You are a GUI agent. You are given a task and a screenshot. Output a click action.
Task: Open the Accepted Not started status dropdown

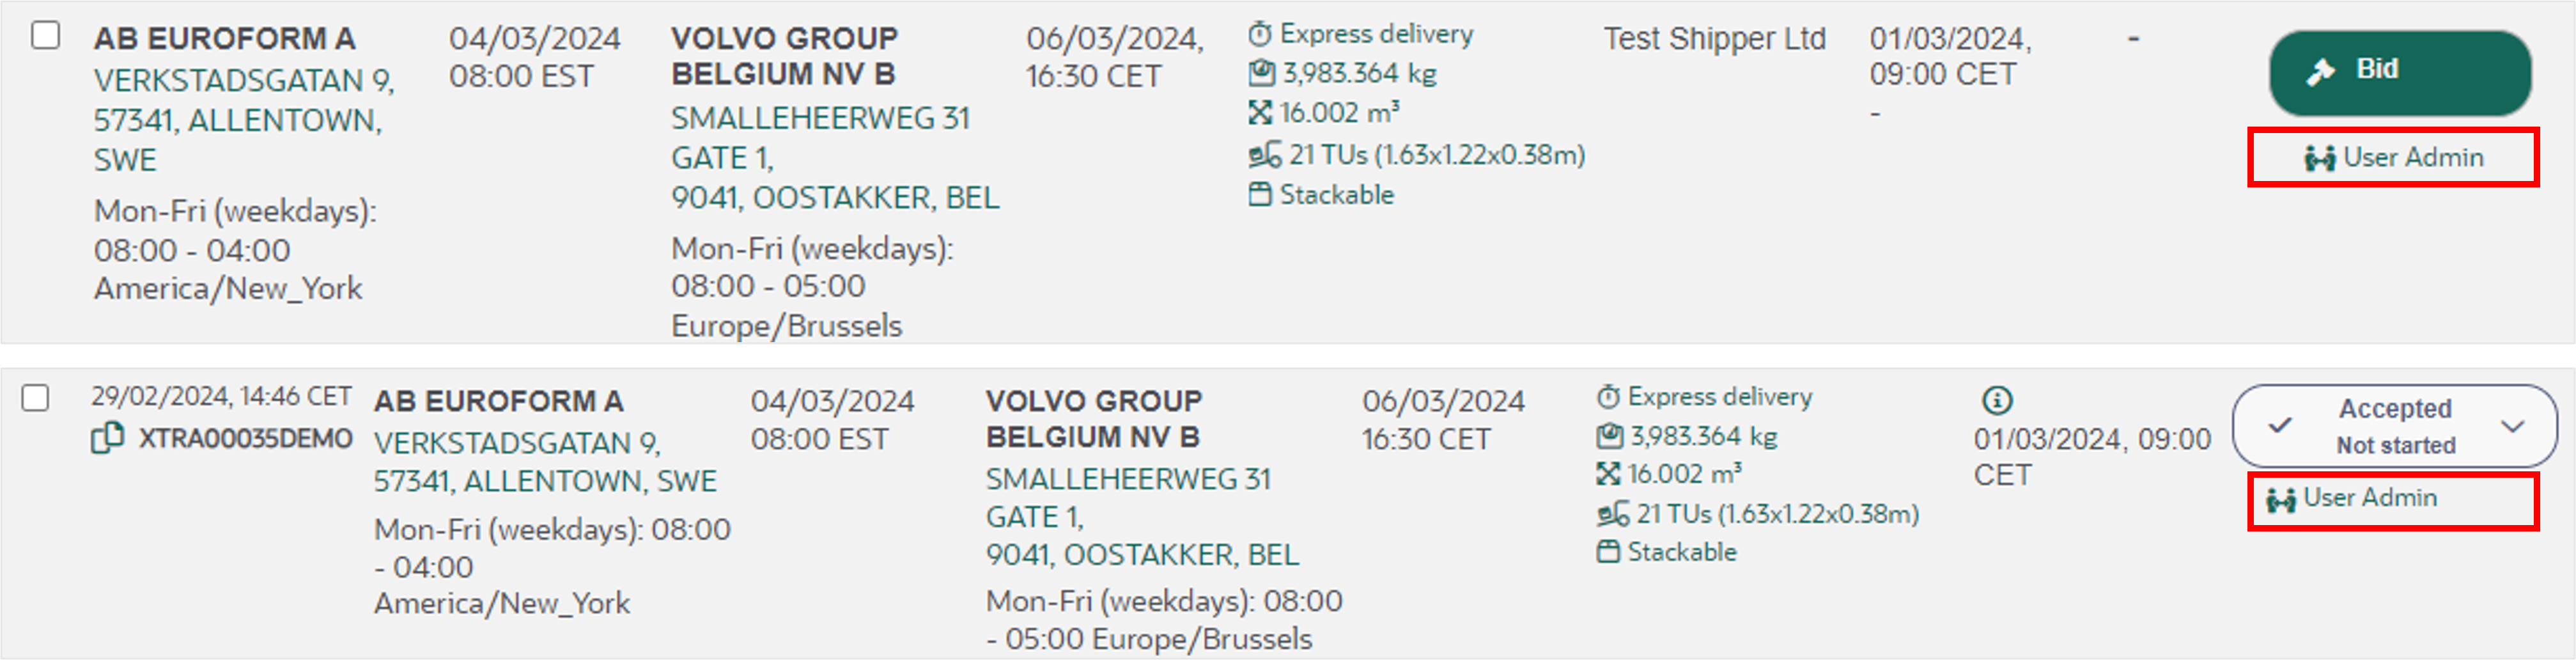(2394, 426)
